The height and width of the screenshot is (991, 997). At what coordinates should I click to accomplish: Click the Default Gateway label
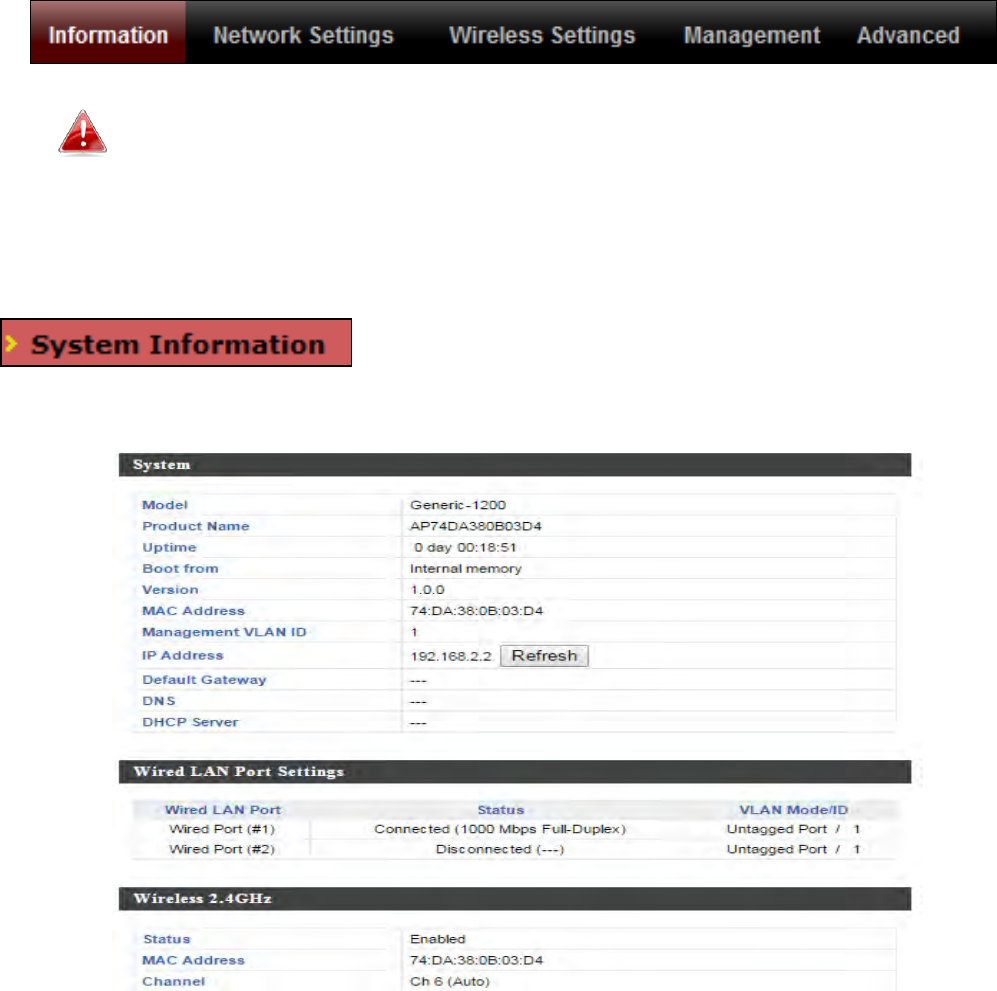(204, 680)
